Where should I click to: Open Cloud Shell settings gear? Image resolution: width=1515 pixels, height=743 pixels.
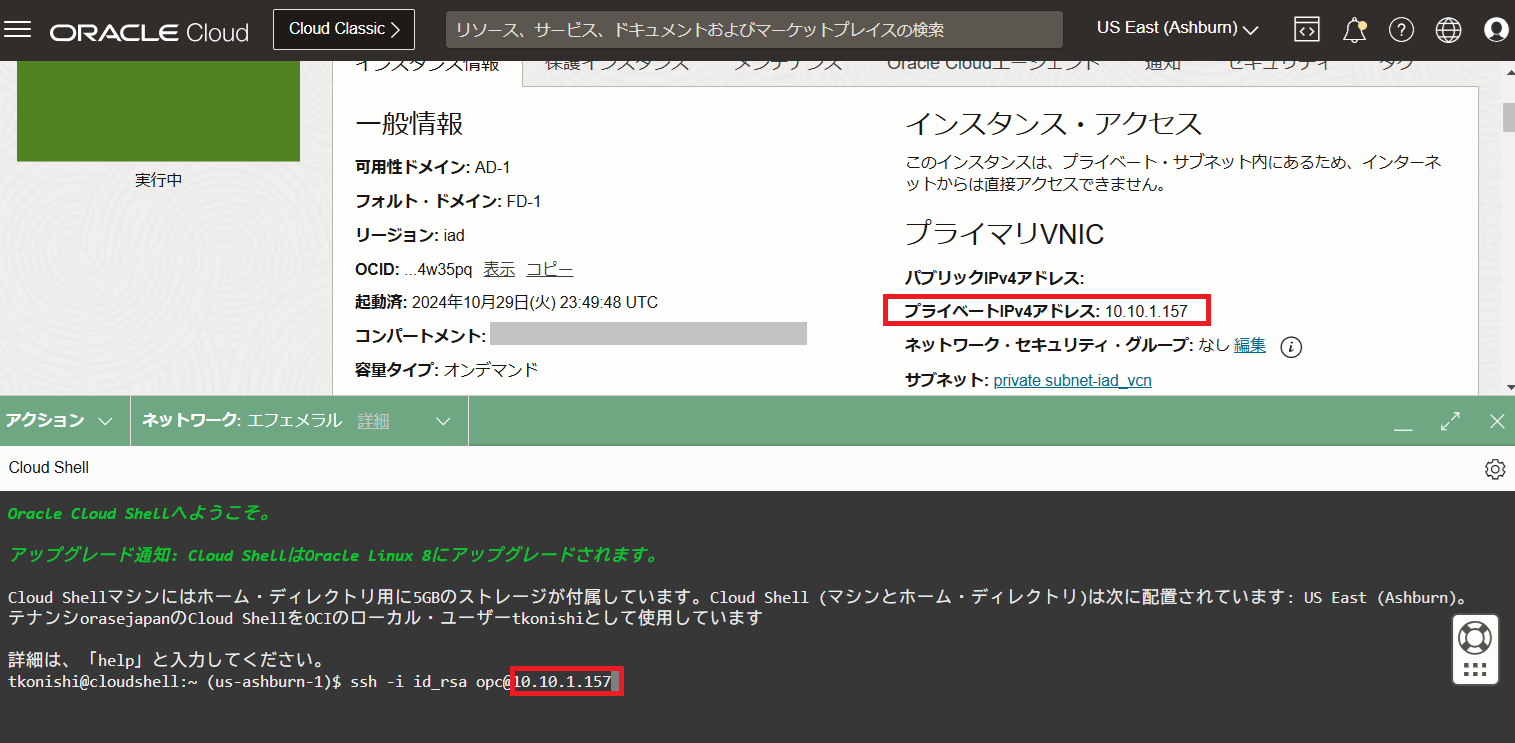tap(1495, 468)
